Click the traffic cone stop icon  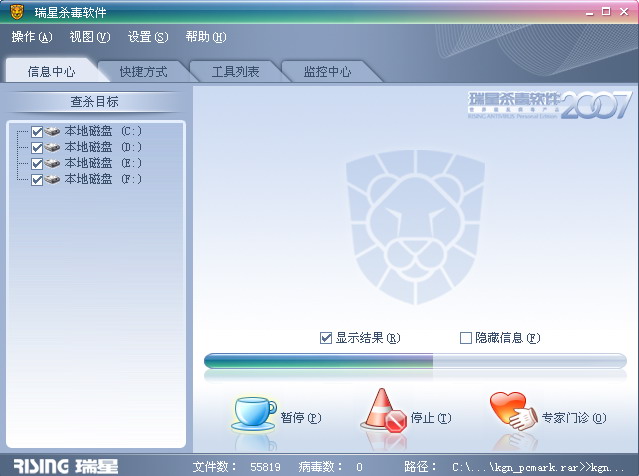[x=383, y=411]
